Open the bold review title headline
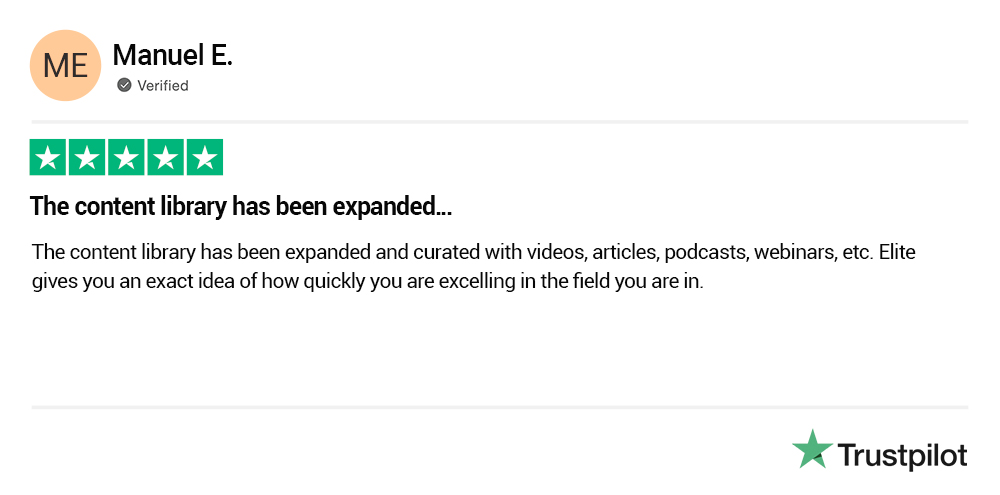The height and width of the screenshot is (495, 1000). (x=241, y=207)
